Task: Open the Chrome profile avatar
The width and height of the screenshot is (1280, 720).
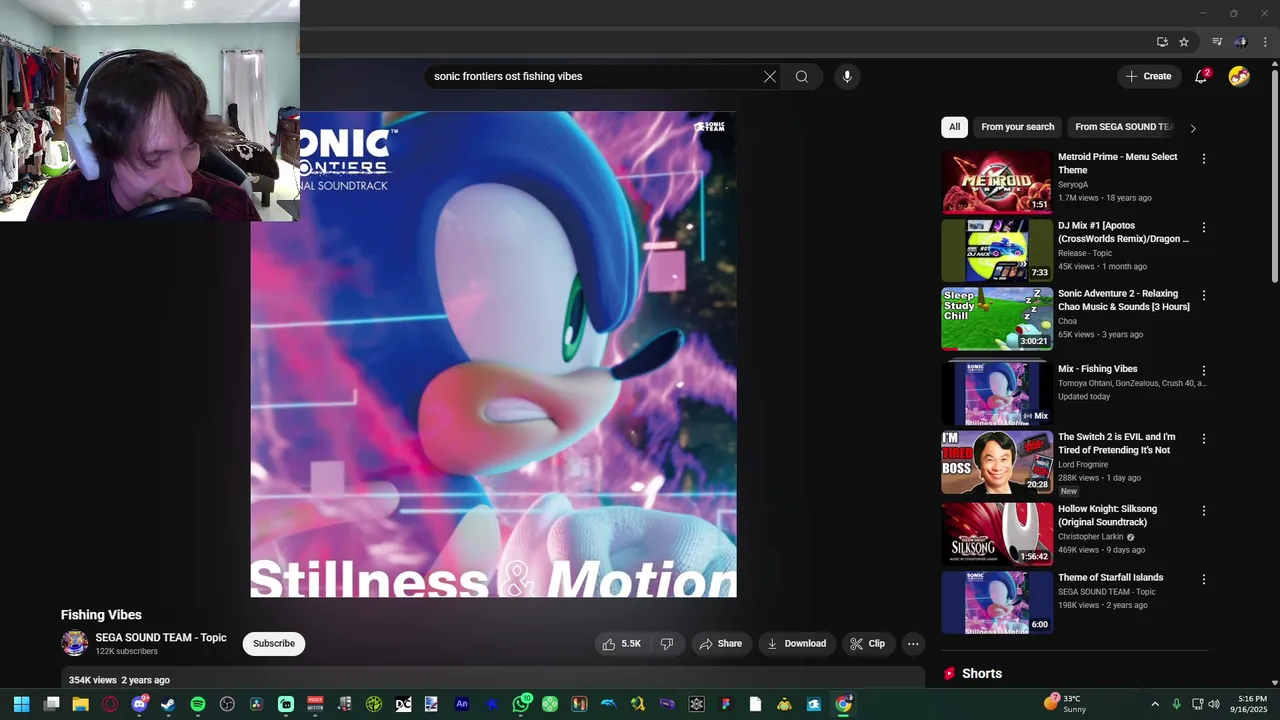Action: [x=1241, y=42]
